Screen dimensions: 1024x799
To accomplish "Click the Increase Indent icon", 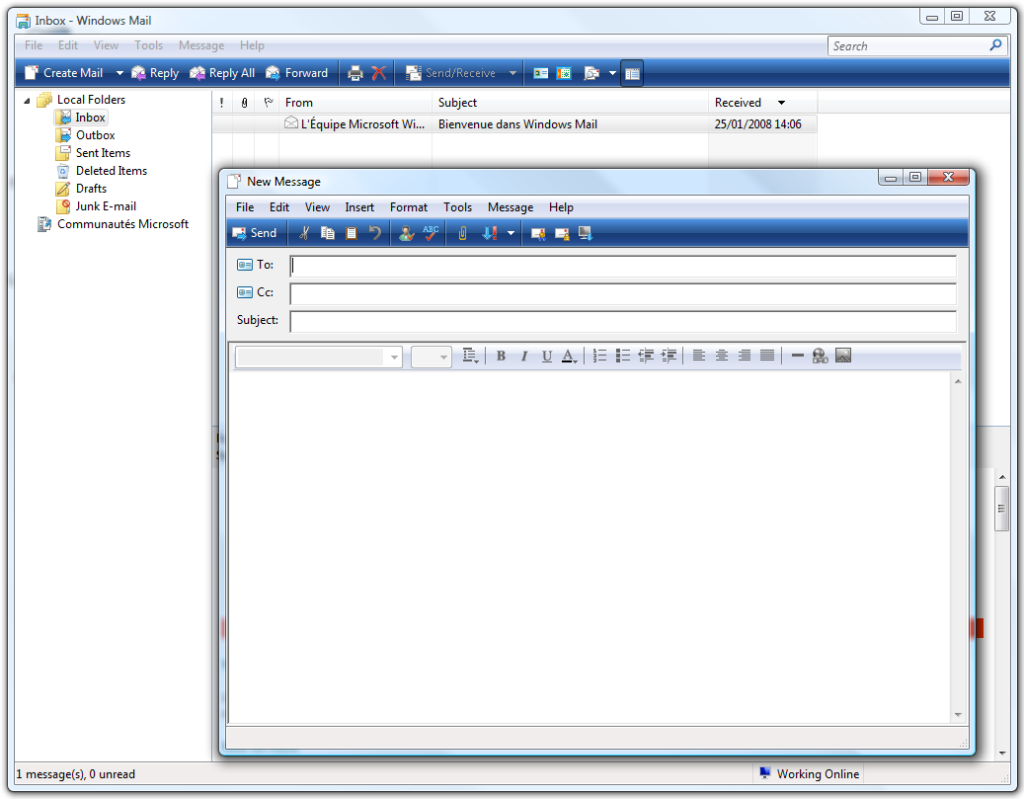I will pyautogui.click(x=669, y=355).
